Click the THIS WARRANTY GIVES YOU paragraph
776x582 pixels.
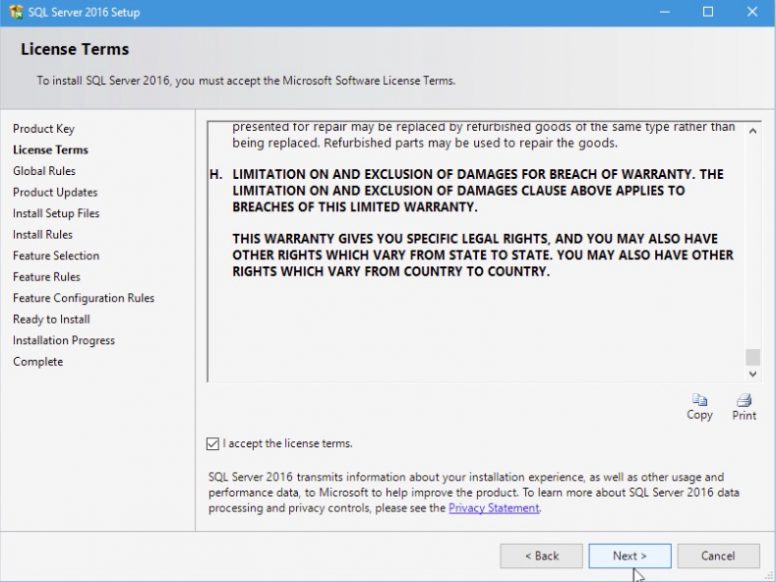(483, 255)
